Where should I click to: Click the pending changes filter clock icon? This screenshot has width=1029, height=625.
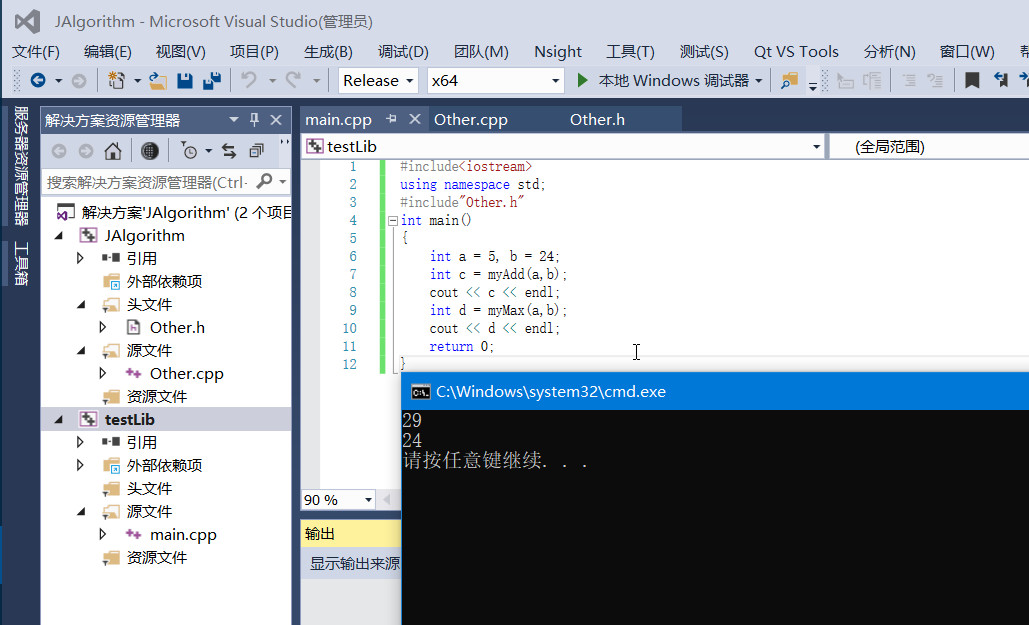(188, 152)
